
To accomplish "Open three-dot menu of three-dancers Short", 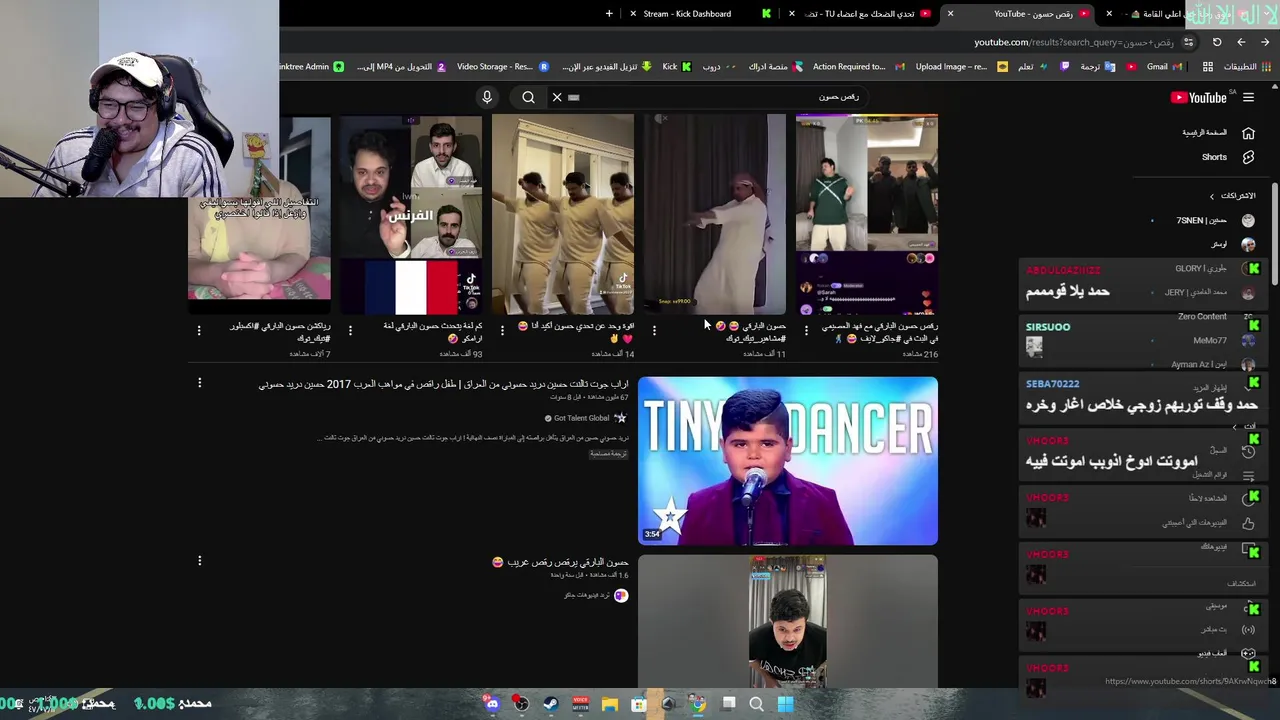I will (x=502, y=330).
